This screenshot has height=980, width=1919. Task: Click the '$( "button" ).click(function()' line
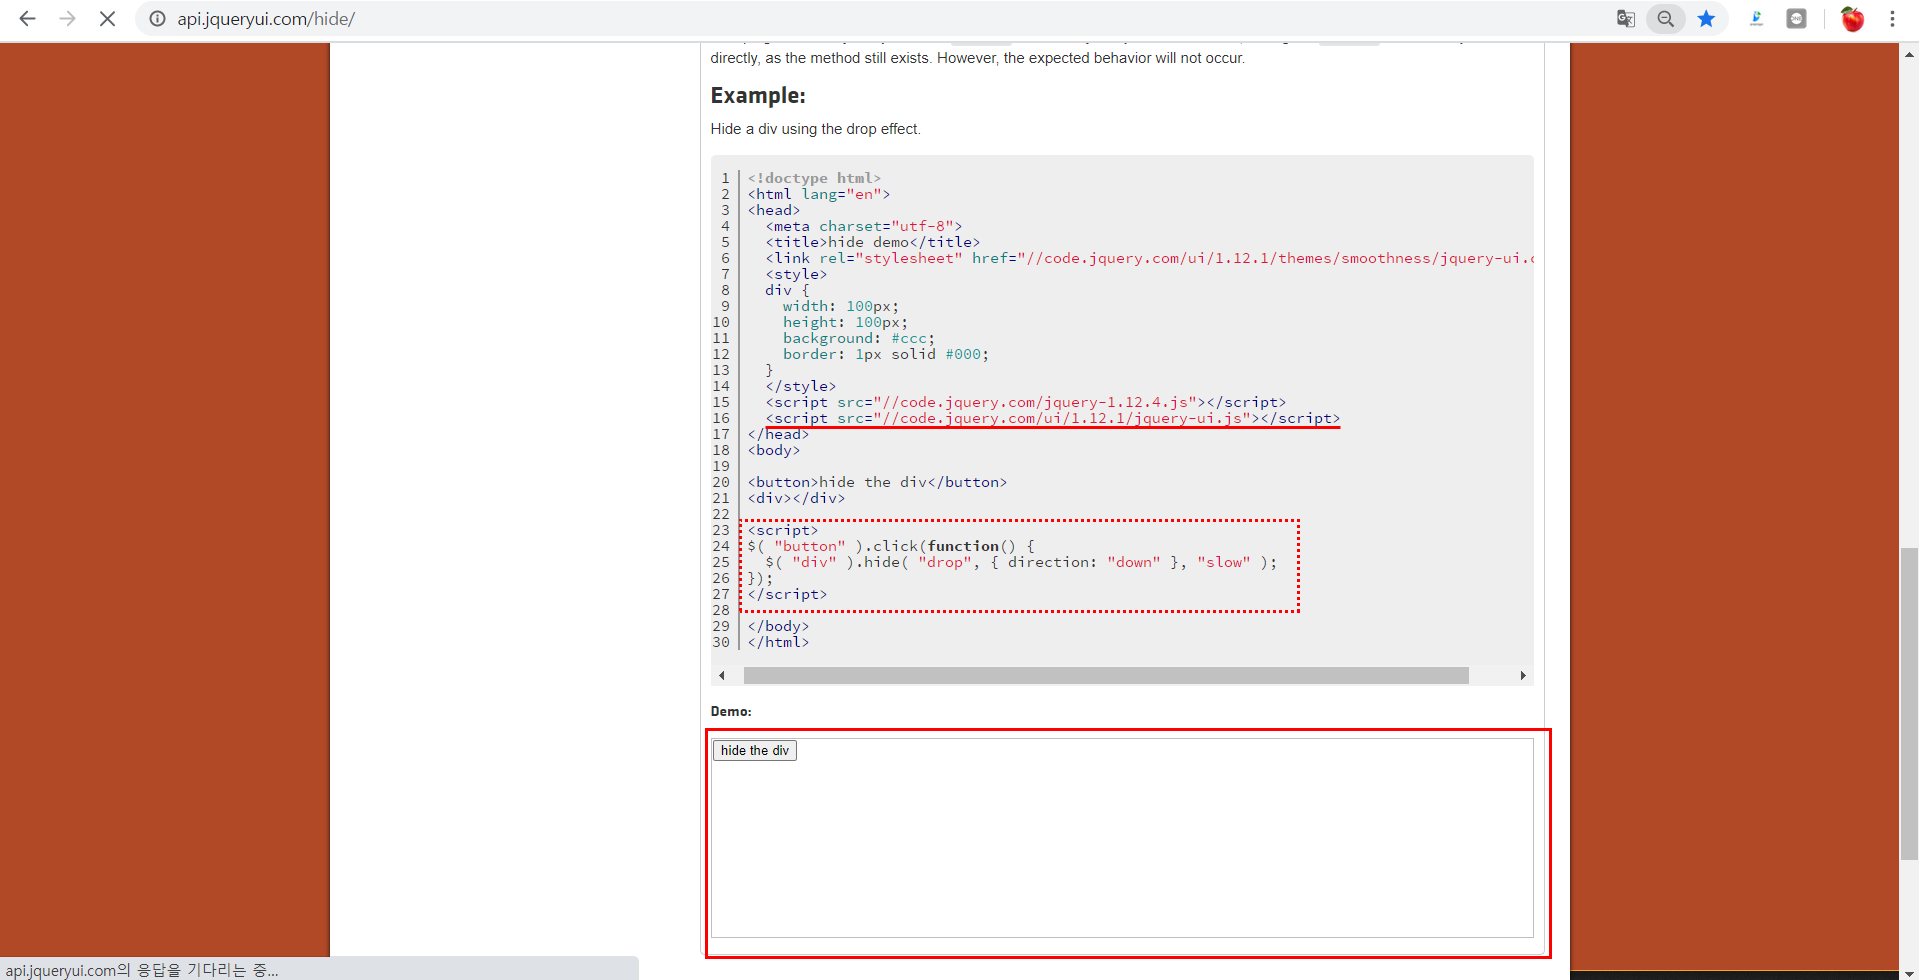[891, 546]
